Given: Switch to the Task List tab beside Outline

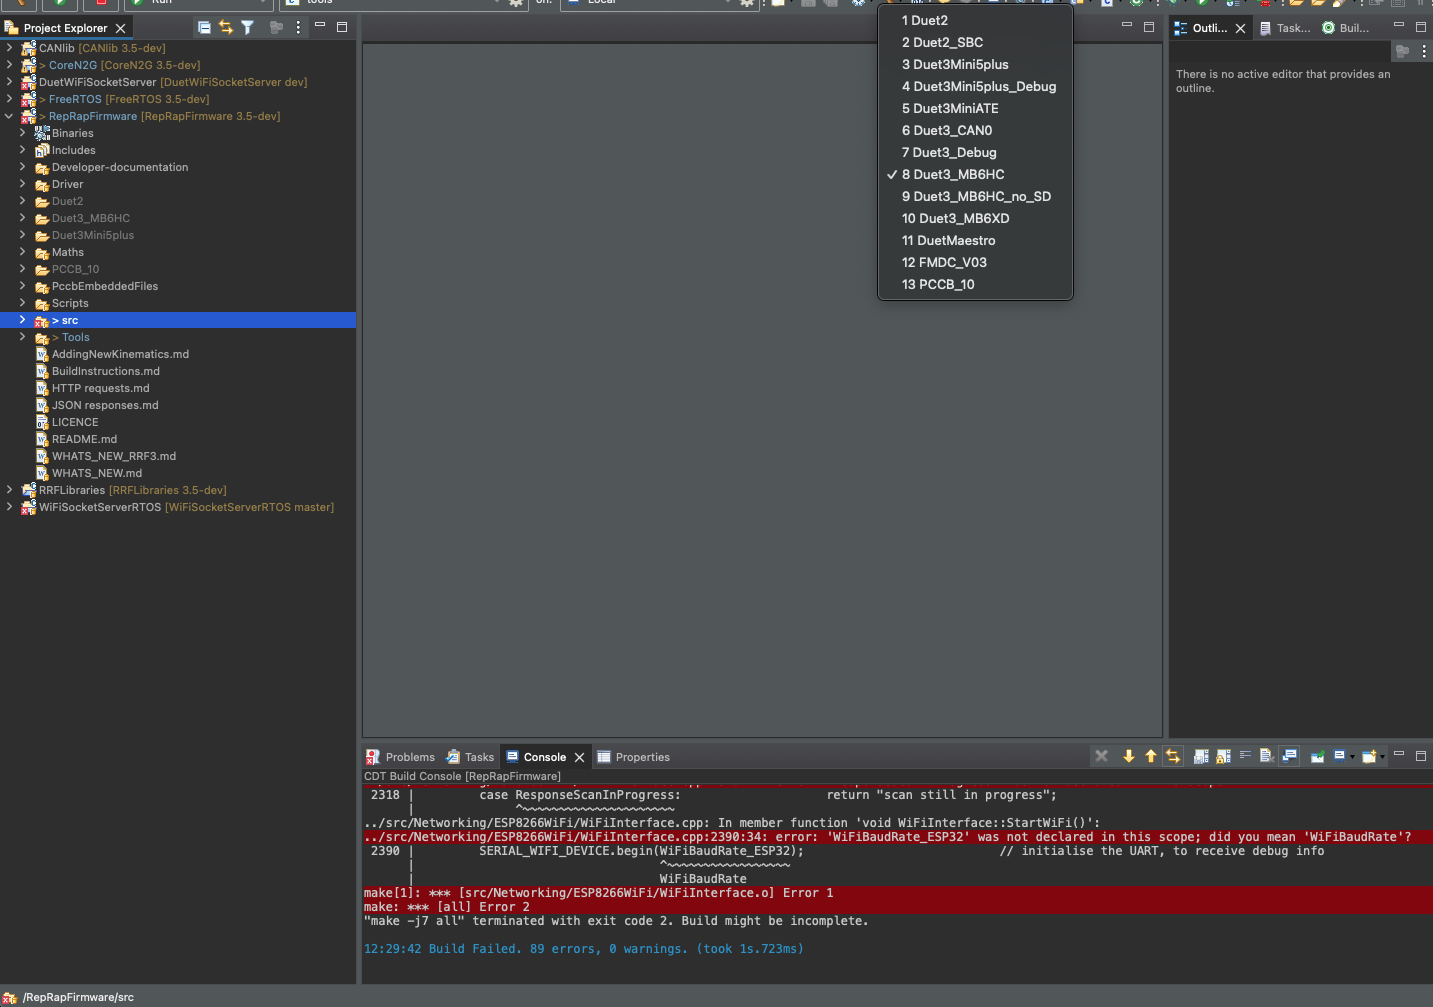Looking at the screenshot, I should tap(1285, 28).
